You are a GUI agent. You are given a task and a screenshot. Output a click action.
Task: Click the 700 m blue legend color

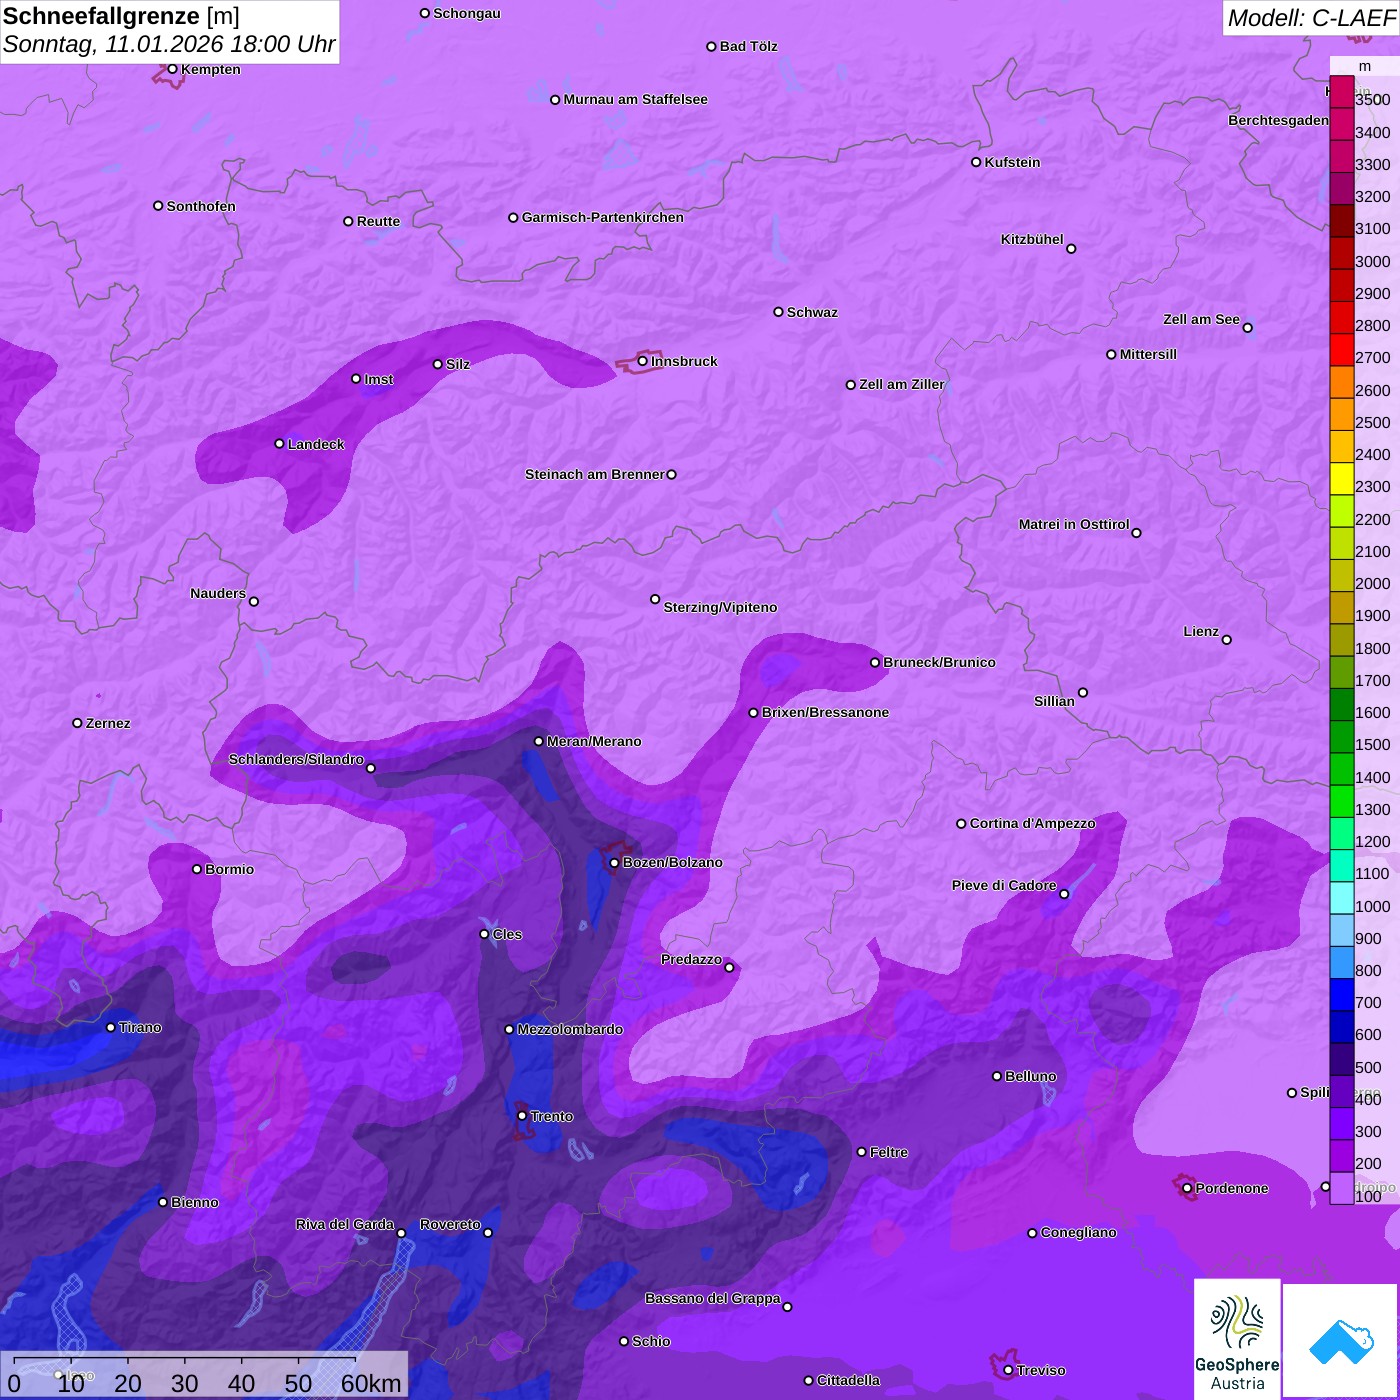(x=1342, y=995)
